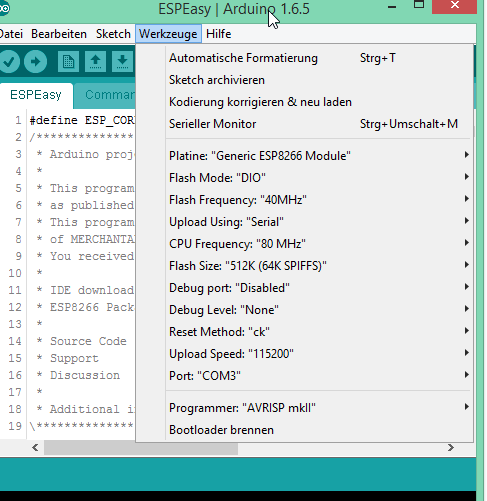This screenshot has width=487, height=501.
Task: Click the horizontal scrollbar left arrow
Action: (x=35, y=448)
